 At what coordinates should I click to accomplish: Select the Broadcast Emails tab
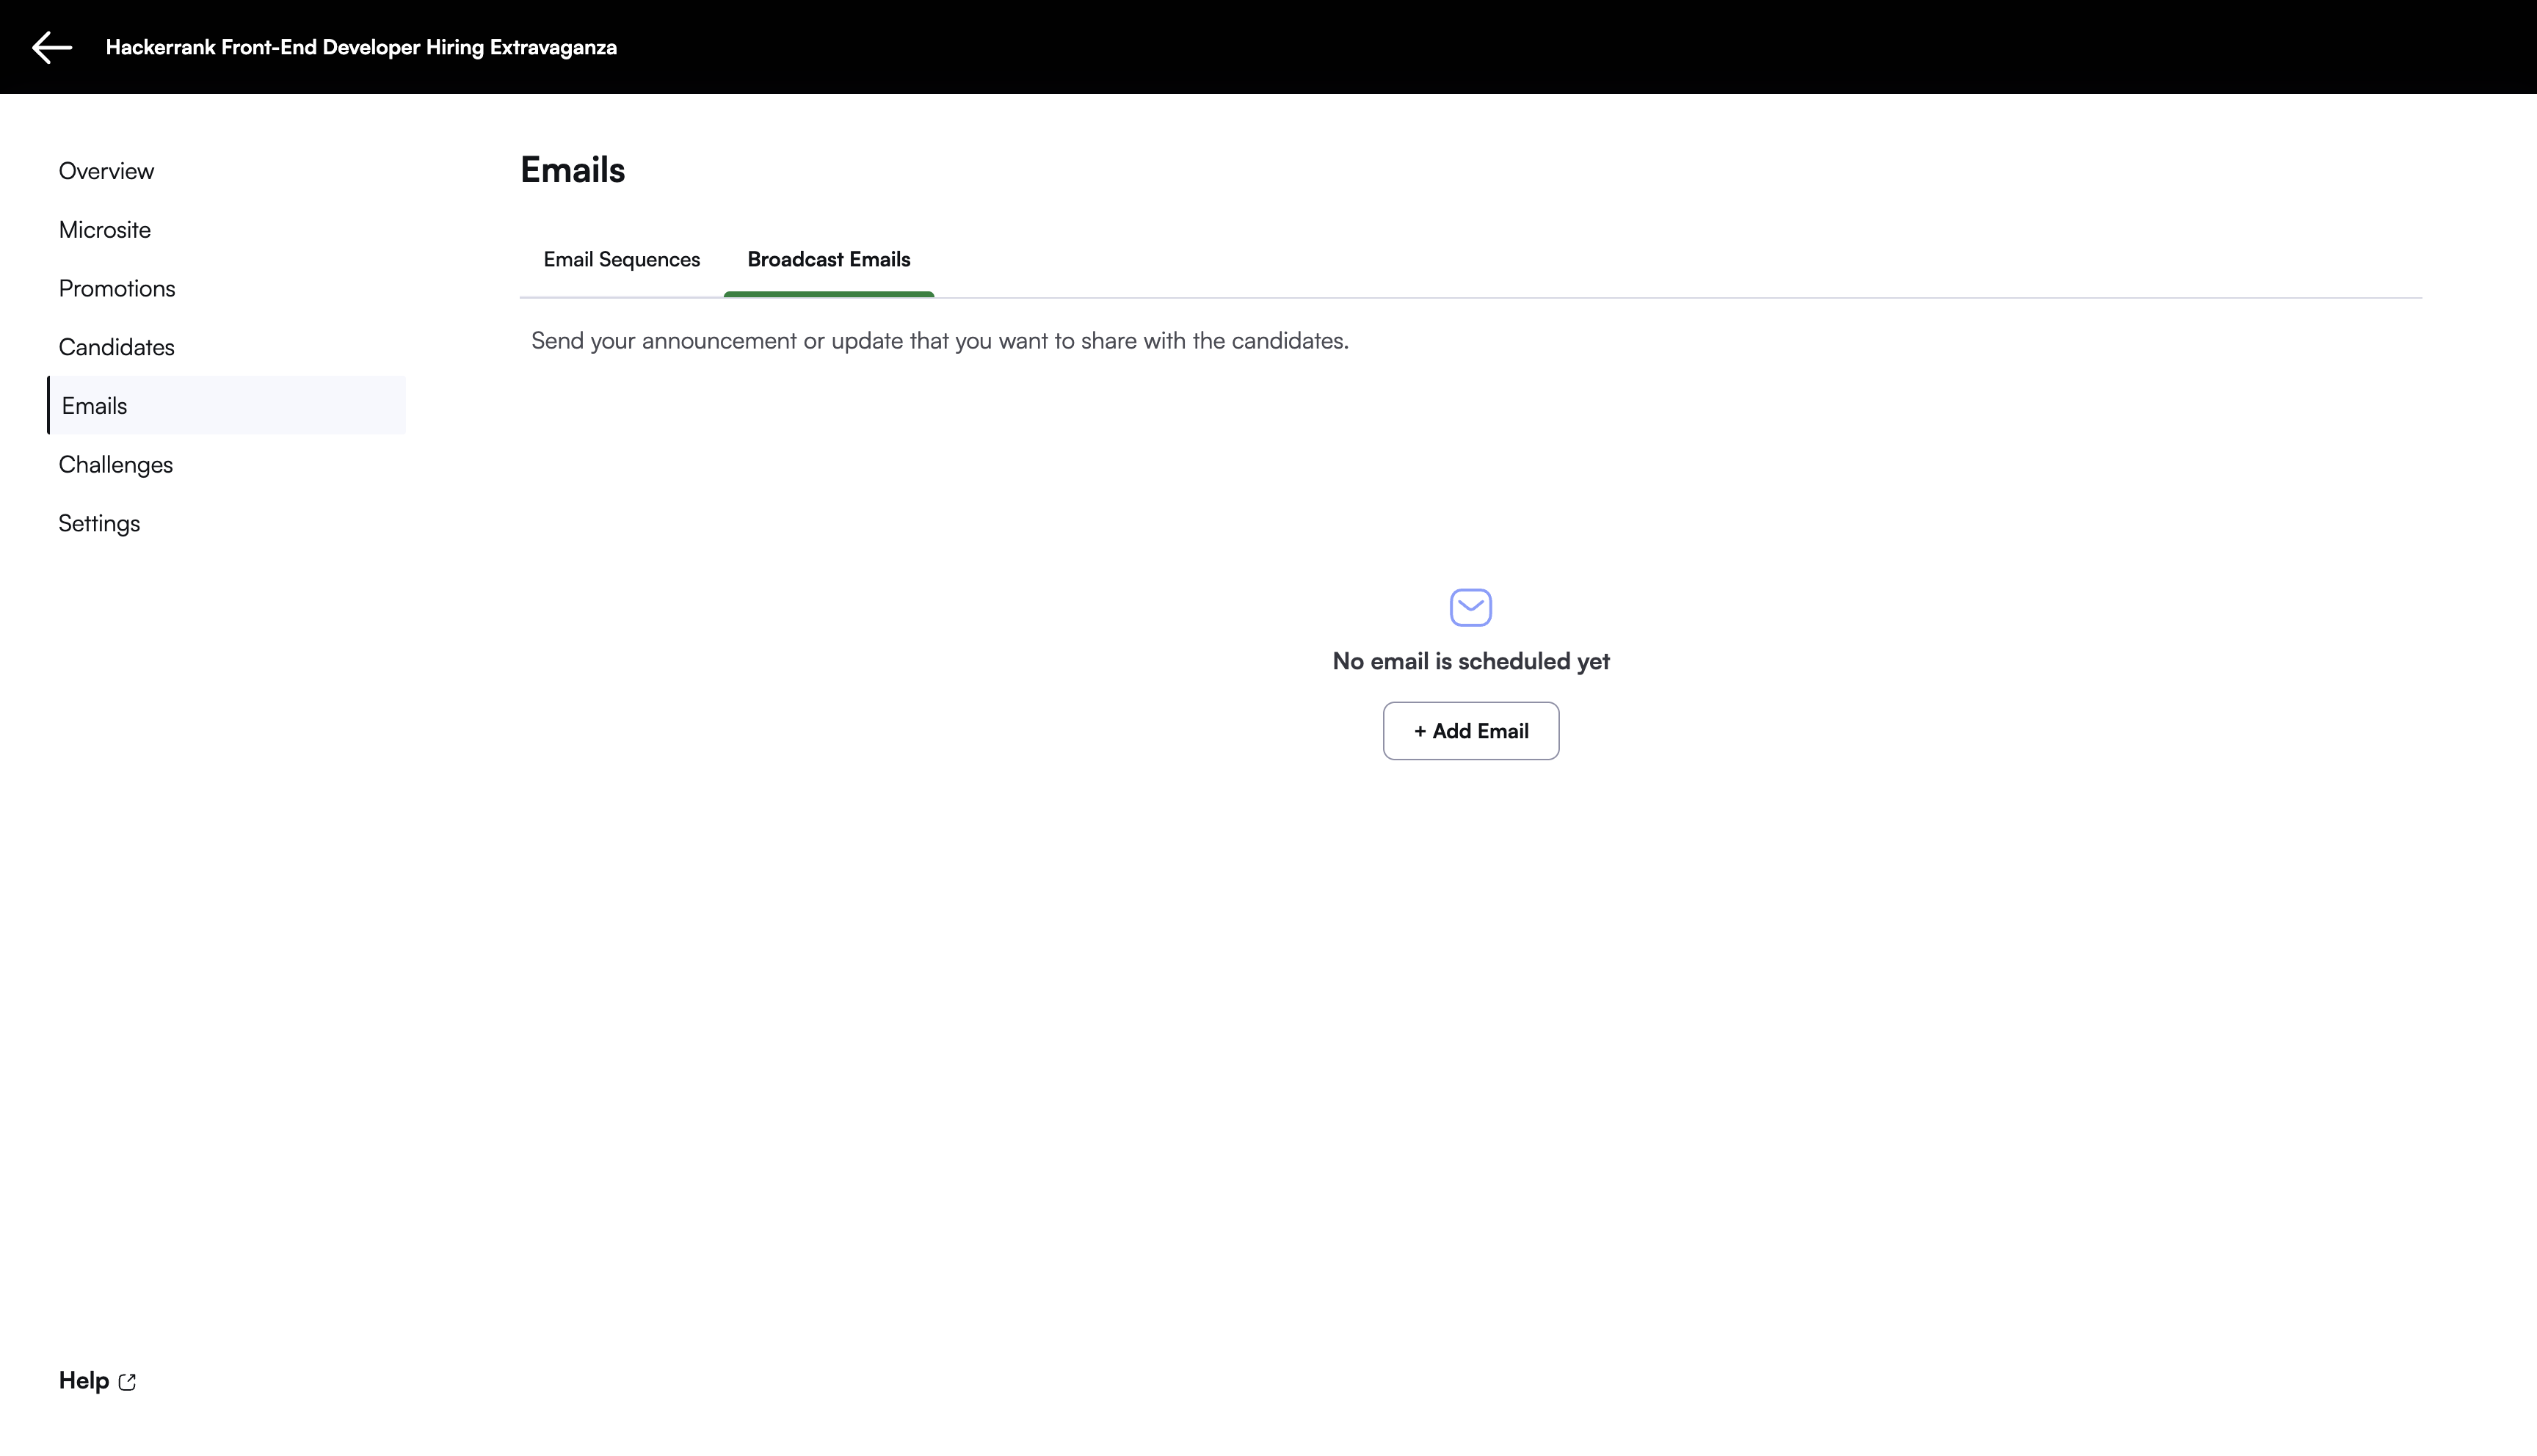click(x=828, y=260)
